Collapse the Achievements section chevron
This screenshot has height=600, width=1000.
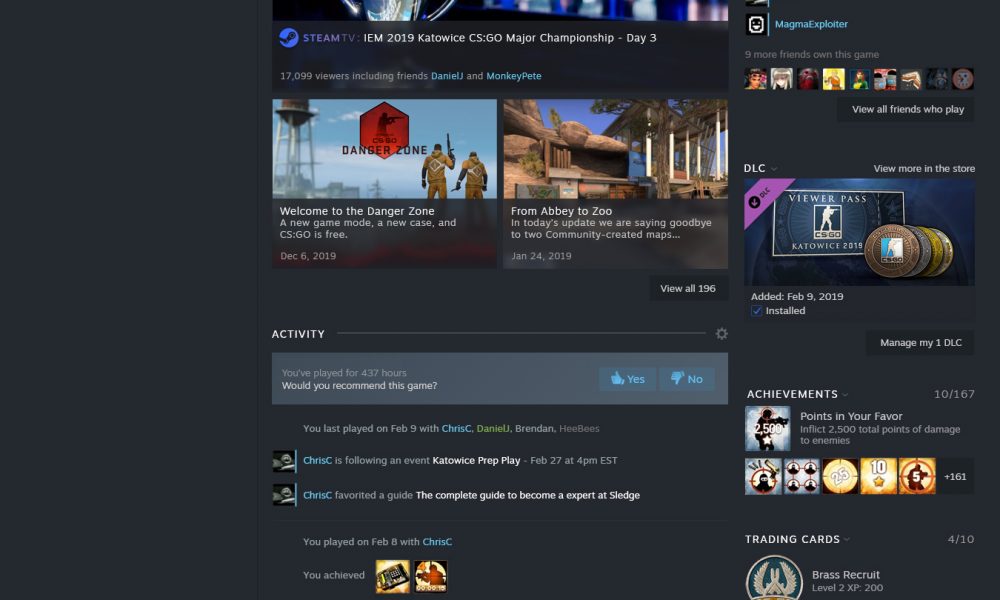coord(845,395)
